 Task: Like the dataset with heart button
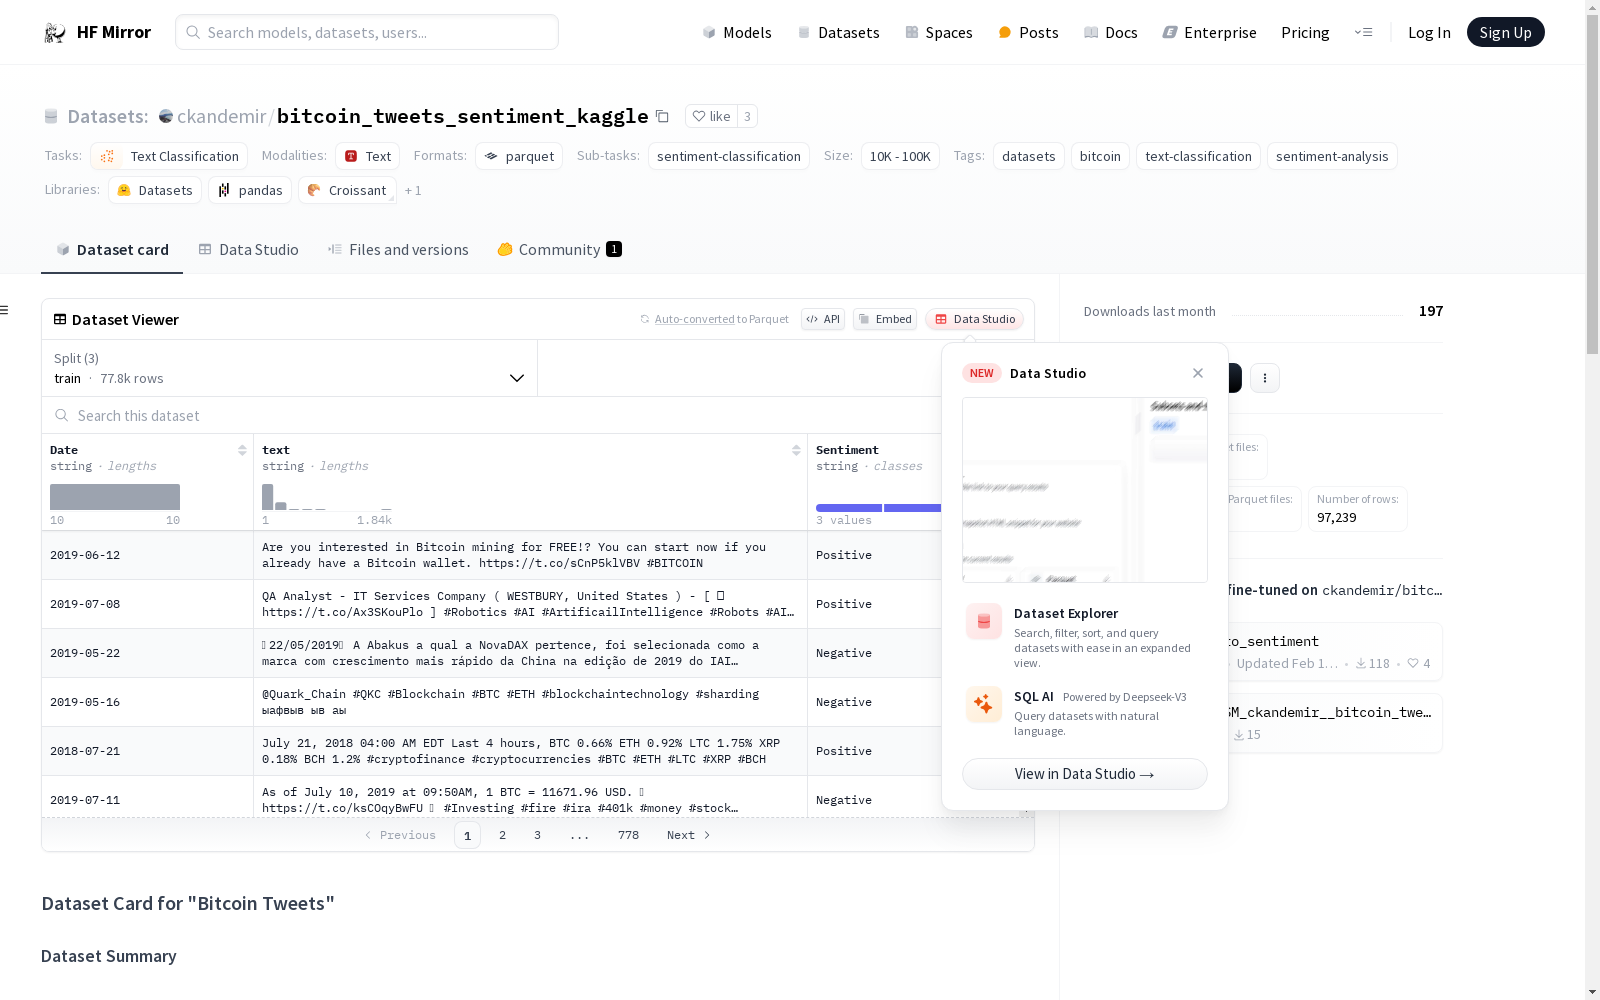(711, 116)
